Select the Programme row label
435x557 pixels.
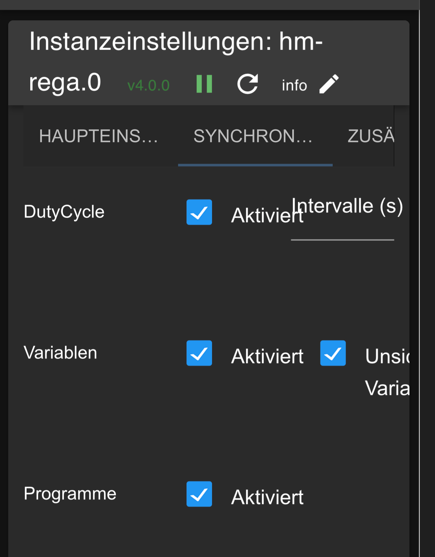click(70, 494)
